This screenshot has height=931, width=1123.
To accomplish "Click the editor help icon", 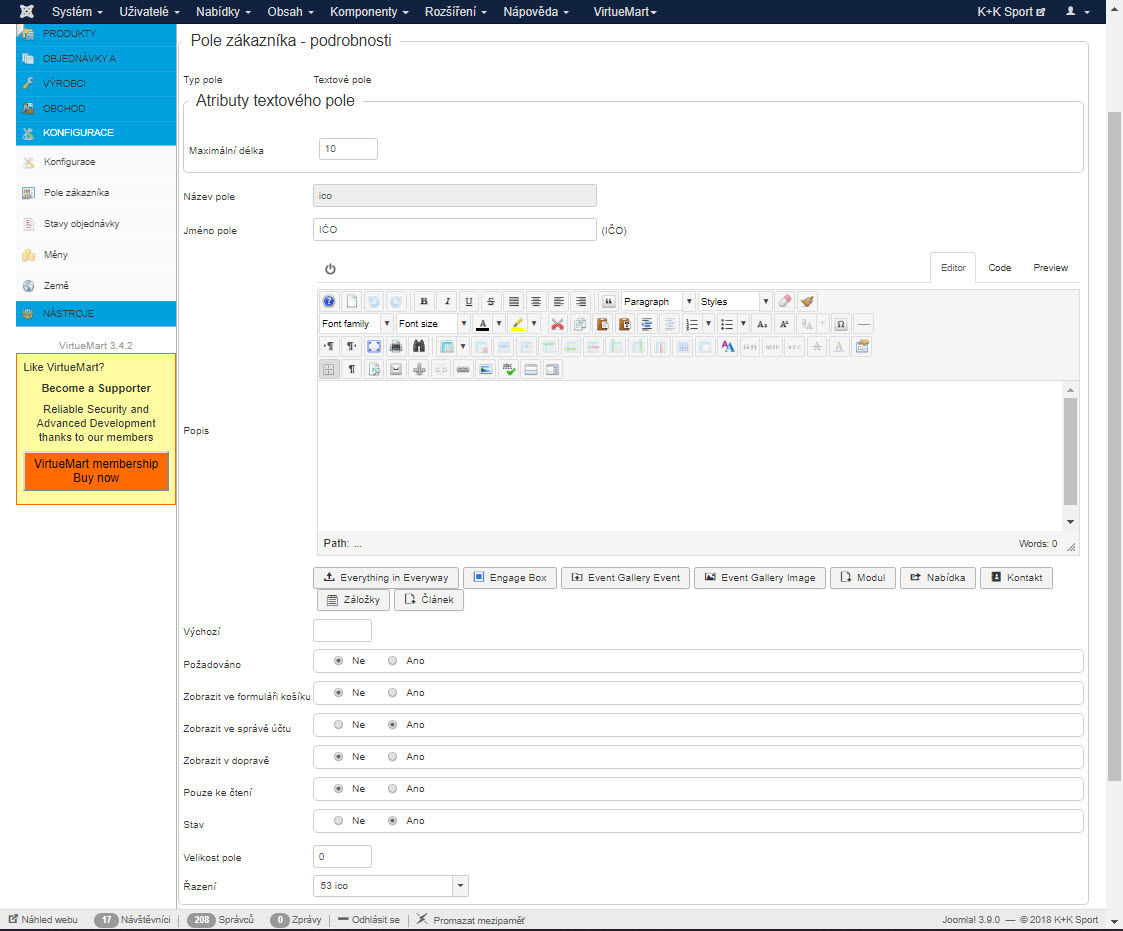I will click(329, 301).
